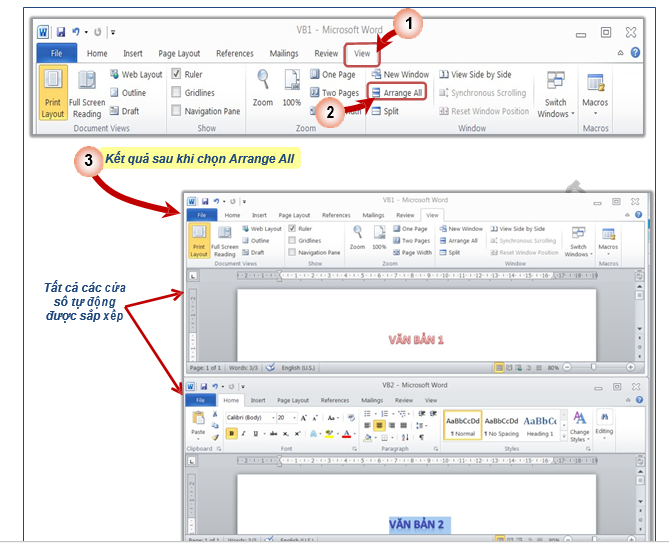Switch to Page Layout tab in topmost window
This screenshot has width=669, height=543.
pyautogui.click(x=179, y=54)
